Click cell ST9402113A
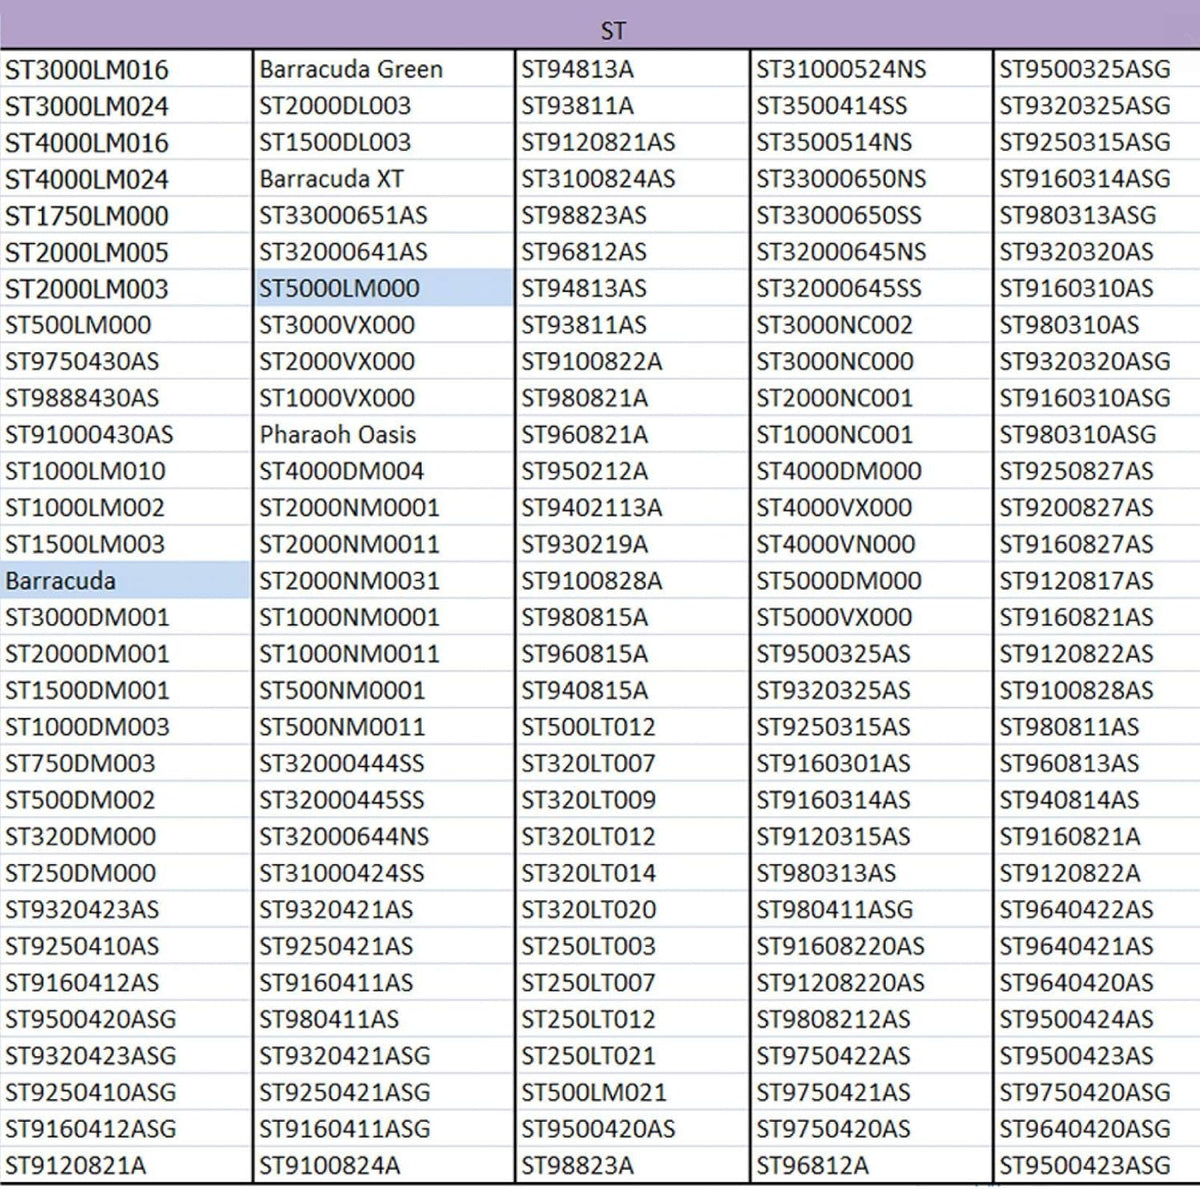This screenshot has height=1189, width=1200. (x=633, y=507)
